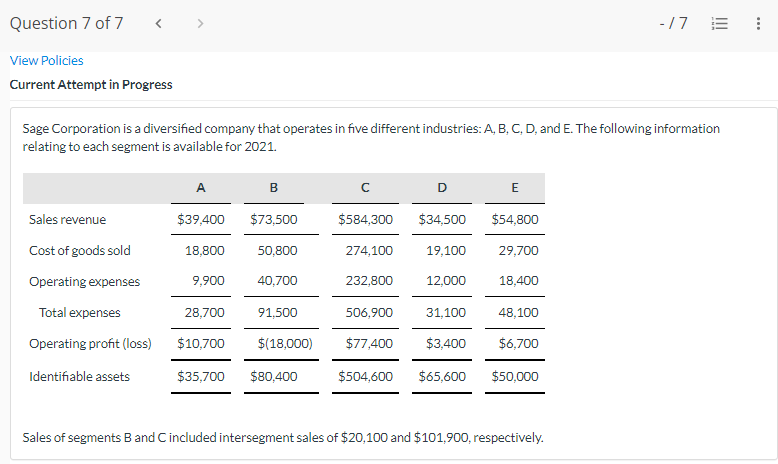Viewport: 778px width, 464px height.
Task: Go to the next question arrow
Action: (x=200, y=23)
